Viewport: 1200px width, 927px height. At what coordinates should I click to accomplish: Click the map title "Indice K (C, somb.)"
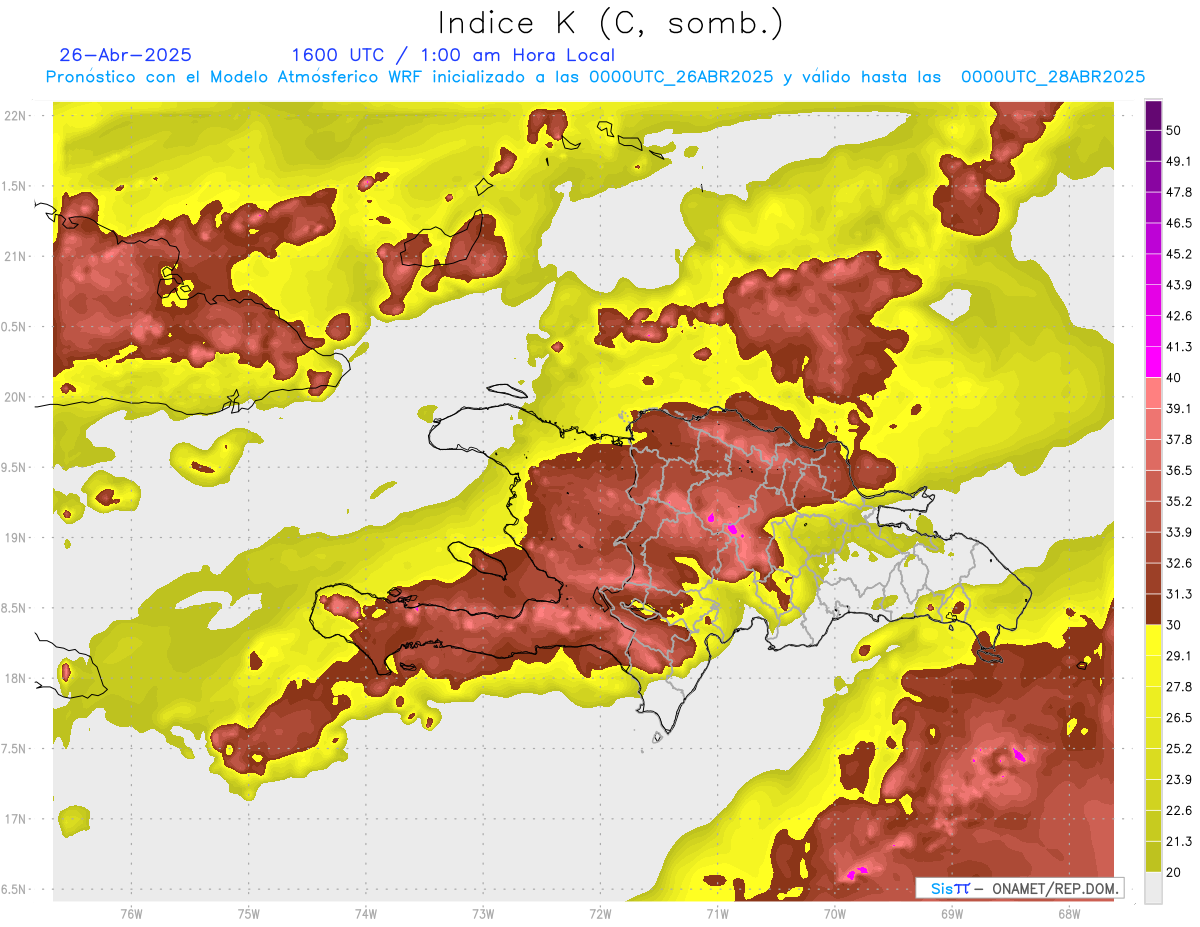tap(610, 23)
